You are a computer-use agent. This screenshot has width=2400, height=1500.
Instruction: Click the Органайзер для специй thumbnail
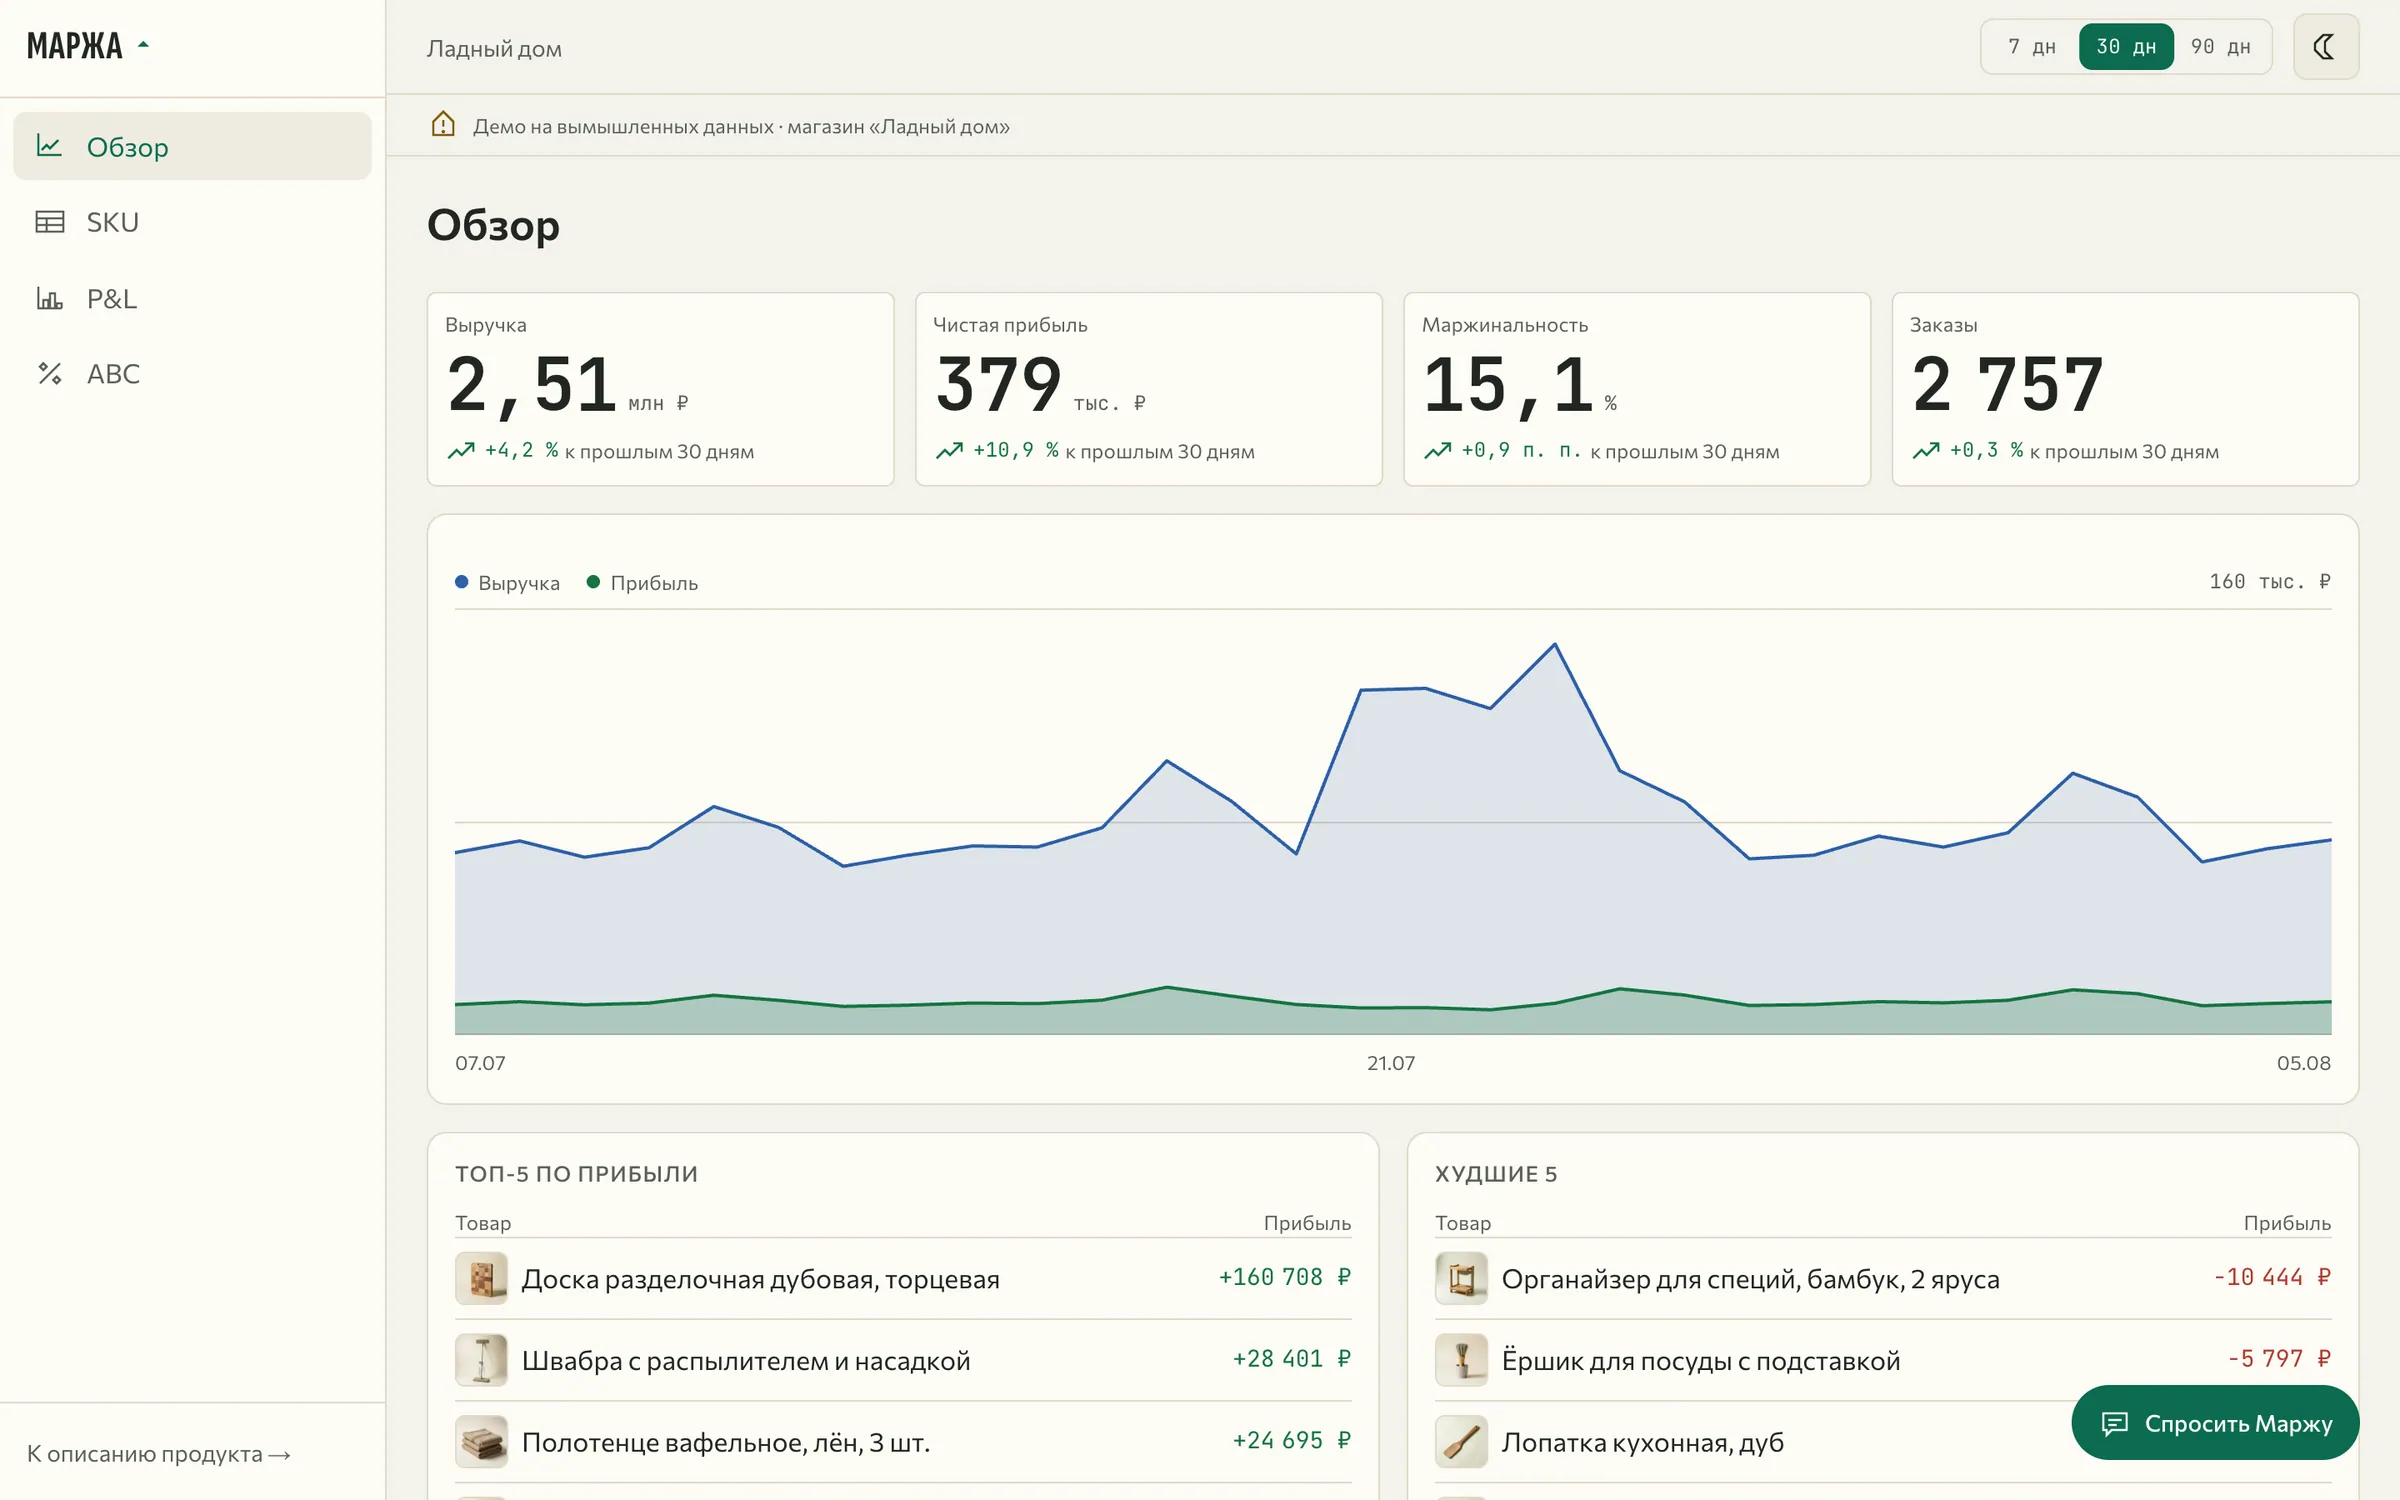point(1461,1278)
